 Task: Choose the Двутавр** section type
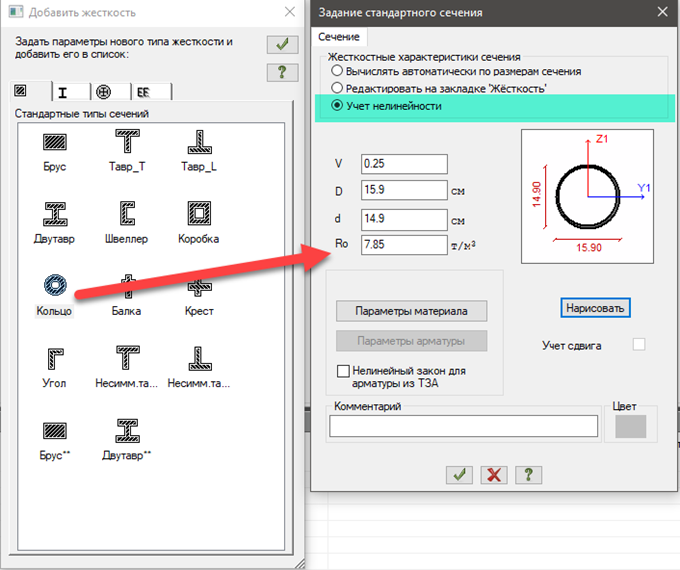(x=127, y=430)
